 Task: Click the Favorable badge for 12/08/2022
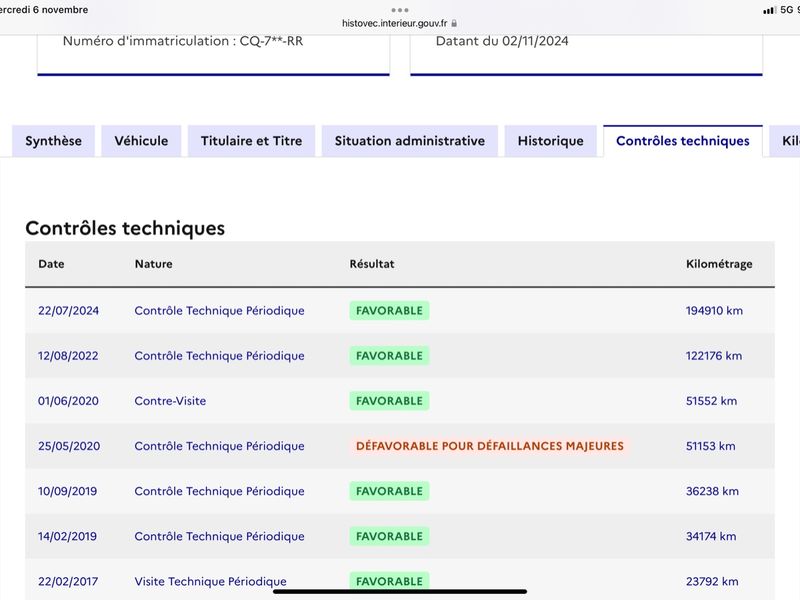pos(389,356)
